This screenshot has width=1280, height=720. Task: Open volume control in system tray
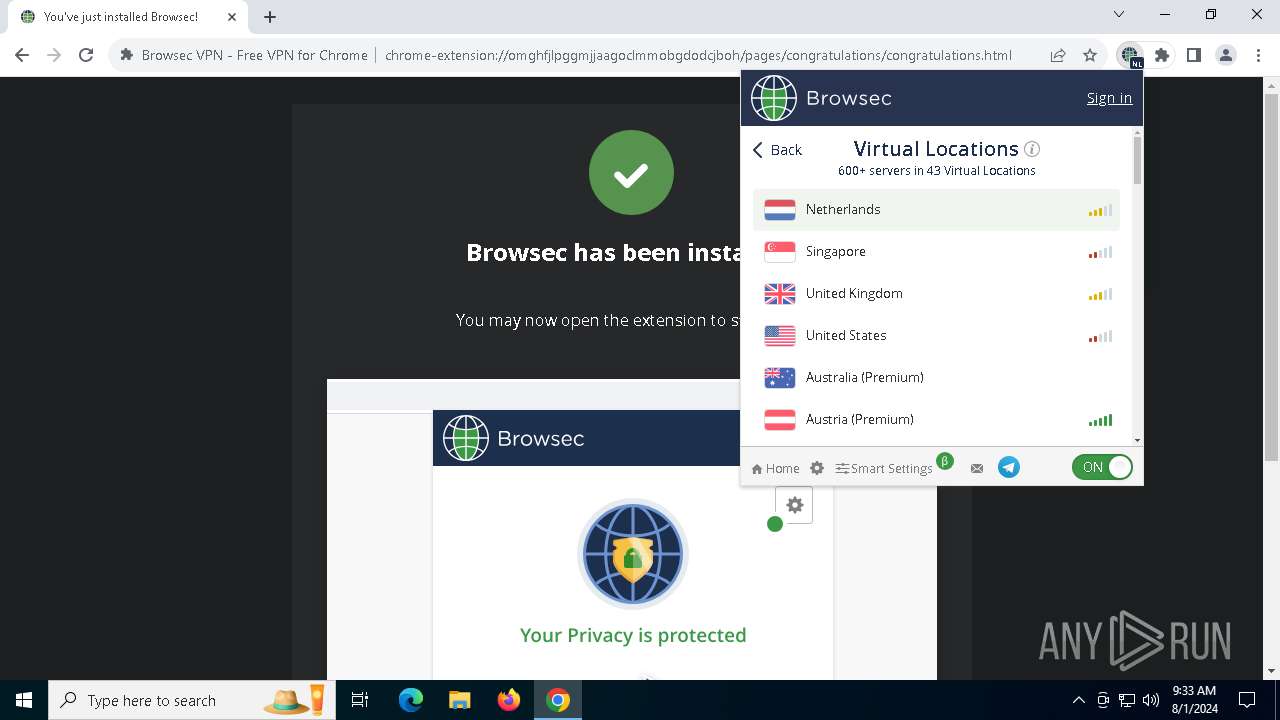pyautogui.click(x=1151, y=701)
